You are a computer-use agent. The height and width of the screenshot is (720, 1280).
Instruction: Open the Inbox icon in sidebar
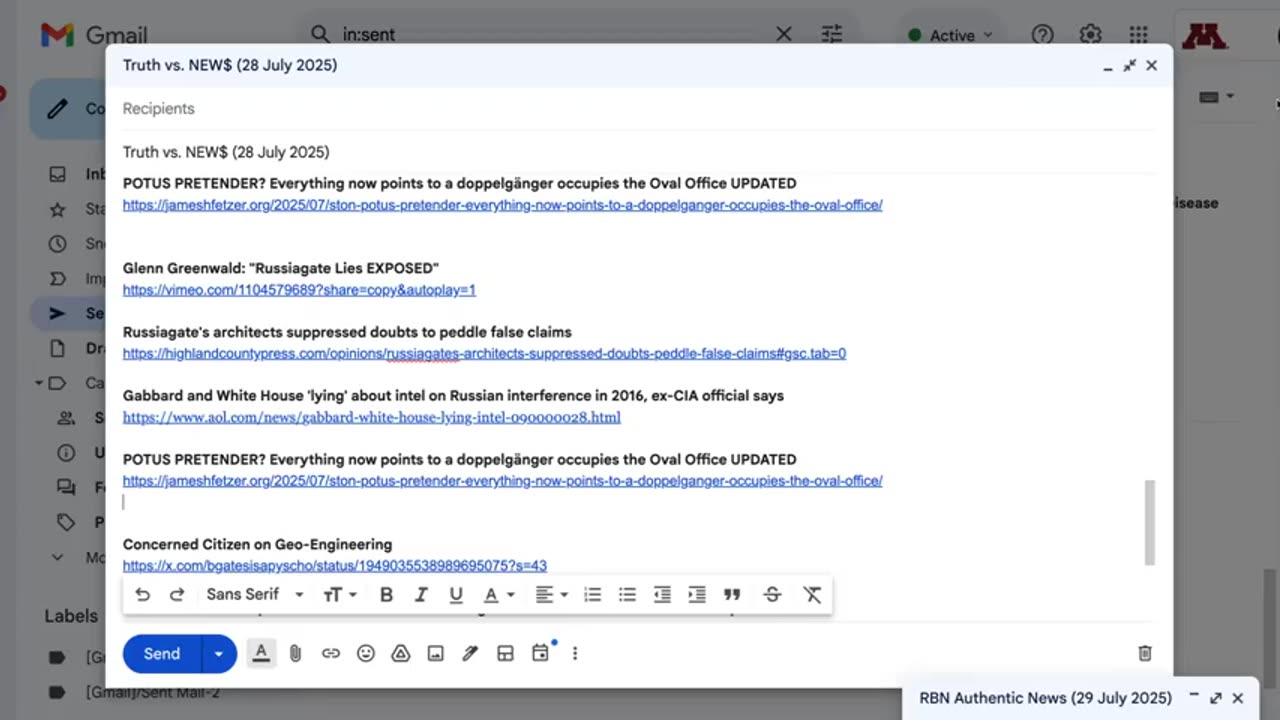(57, 174)
